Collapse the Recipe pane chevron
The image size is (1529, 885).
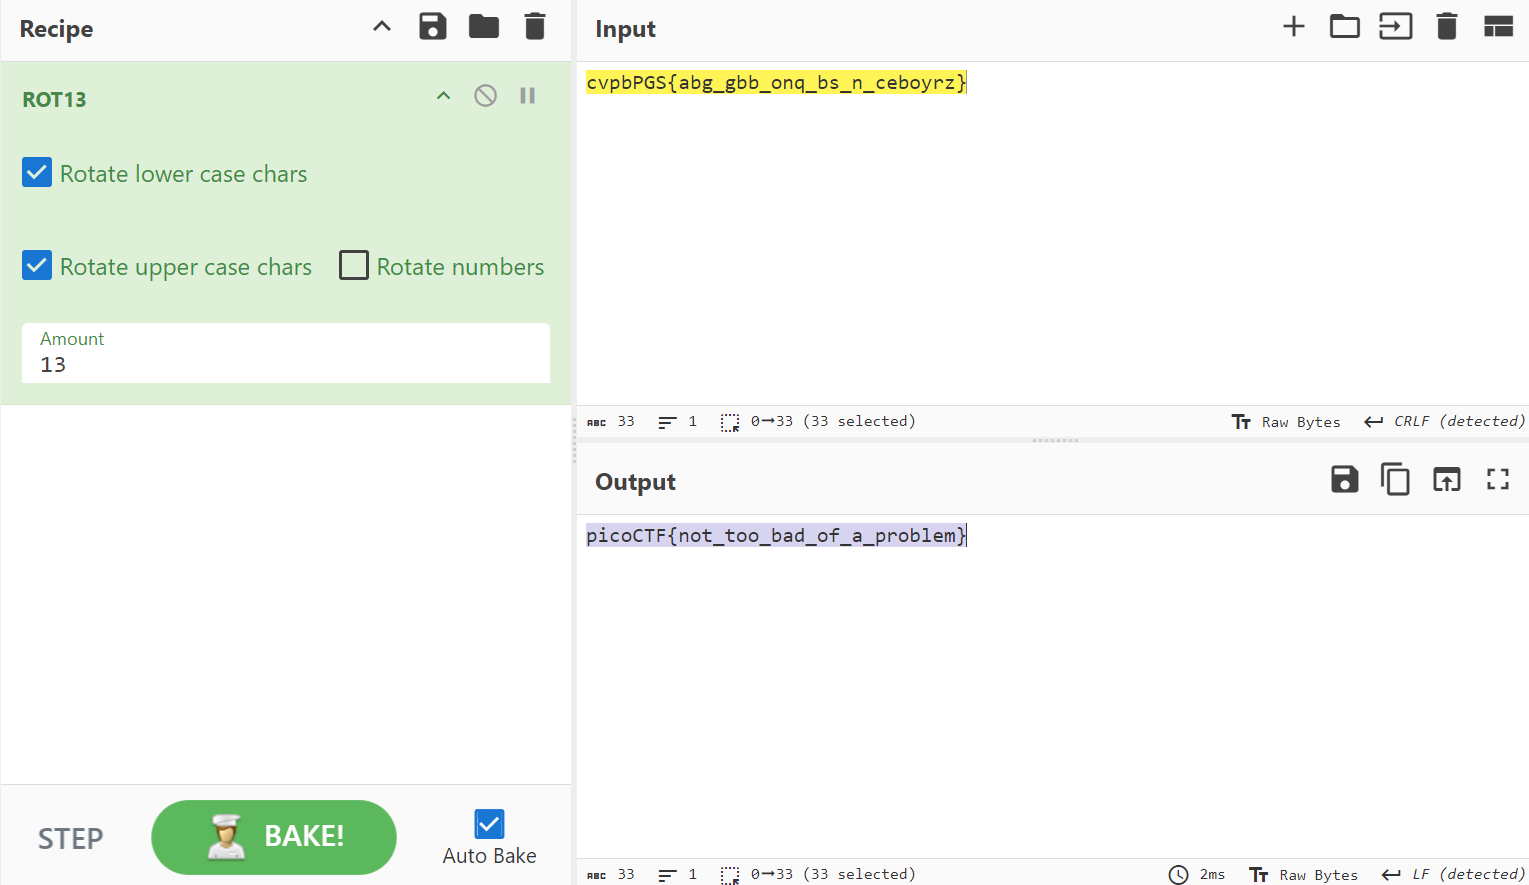coord(382,27)
